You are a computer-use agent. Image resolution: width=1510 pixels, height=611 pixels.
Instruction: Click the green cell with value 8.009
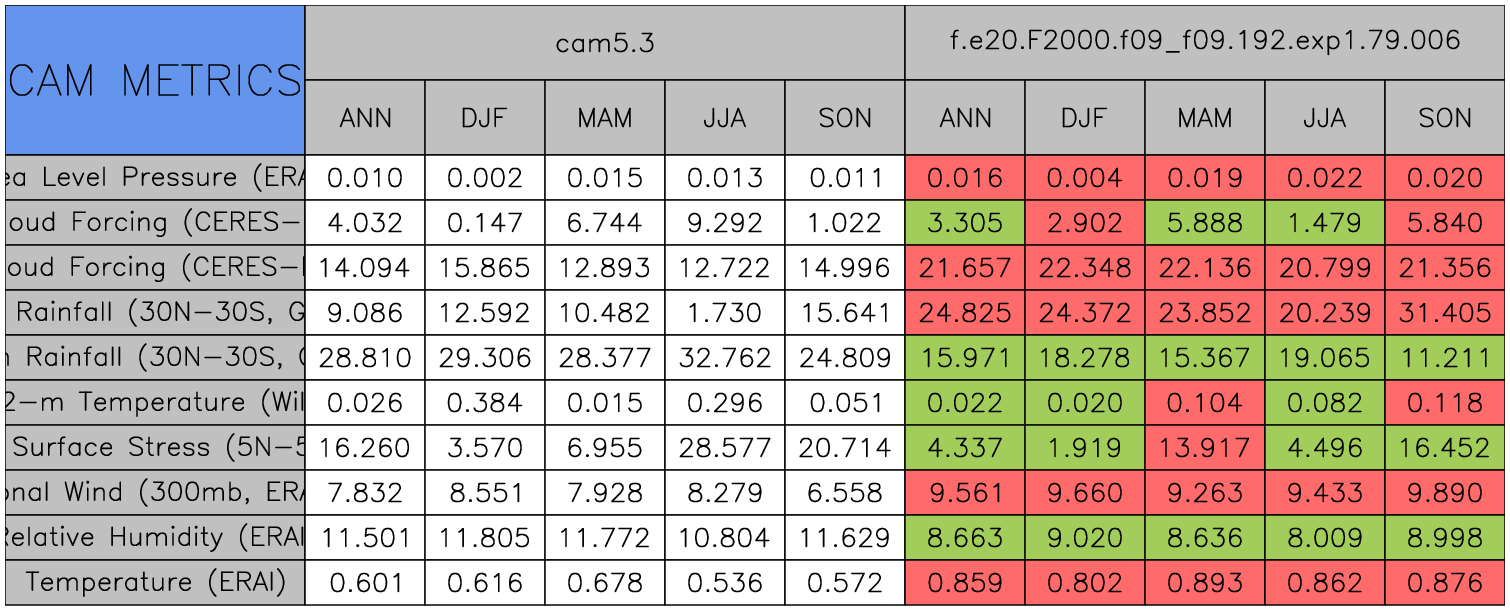(1325, 538)
